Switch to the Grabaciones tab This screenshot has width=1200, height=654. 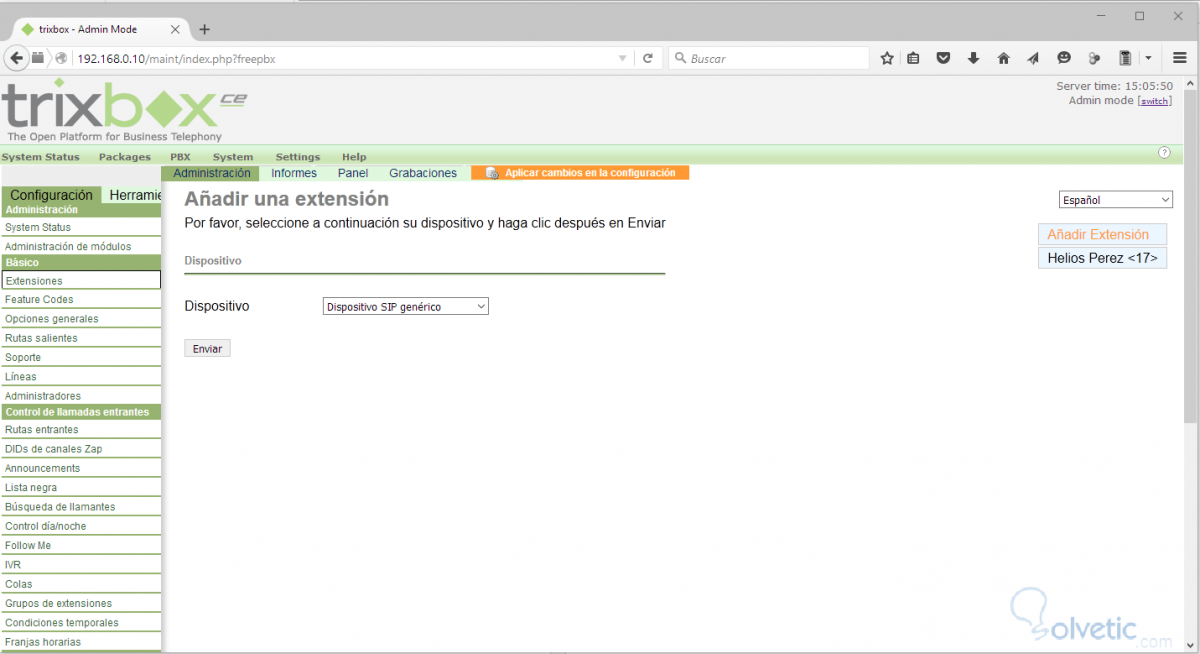(422, 172)
